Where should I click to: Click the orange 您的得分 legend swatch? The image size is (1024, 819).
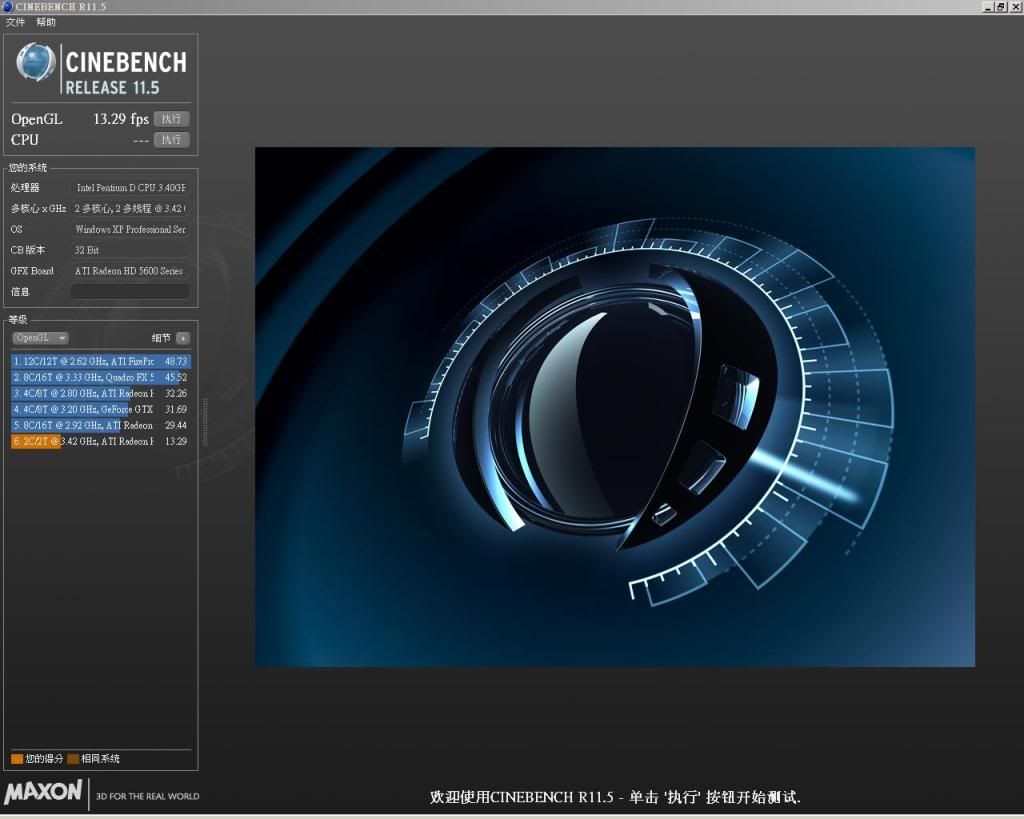pyautogui.click(x=17, y=759)
